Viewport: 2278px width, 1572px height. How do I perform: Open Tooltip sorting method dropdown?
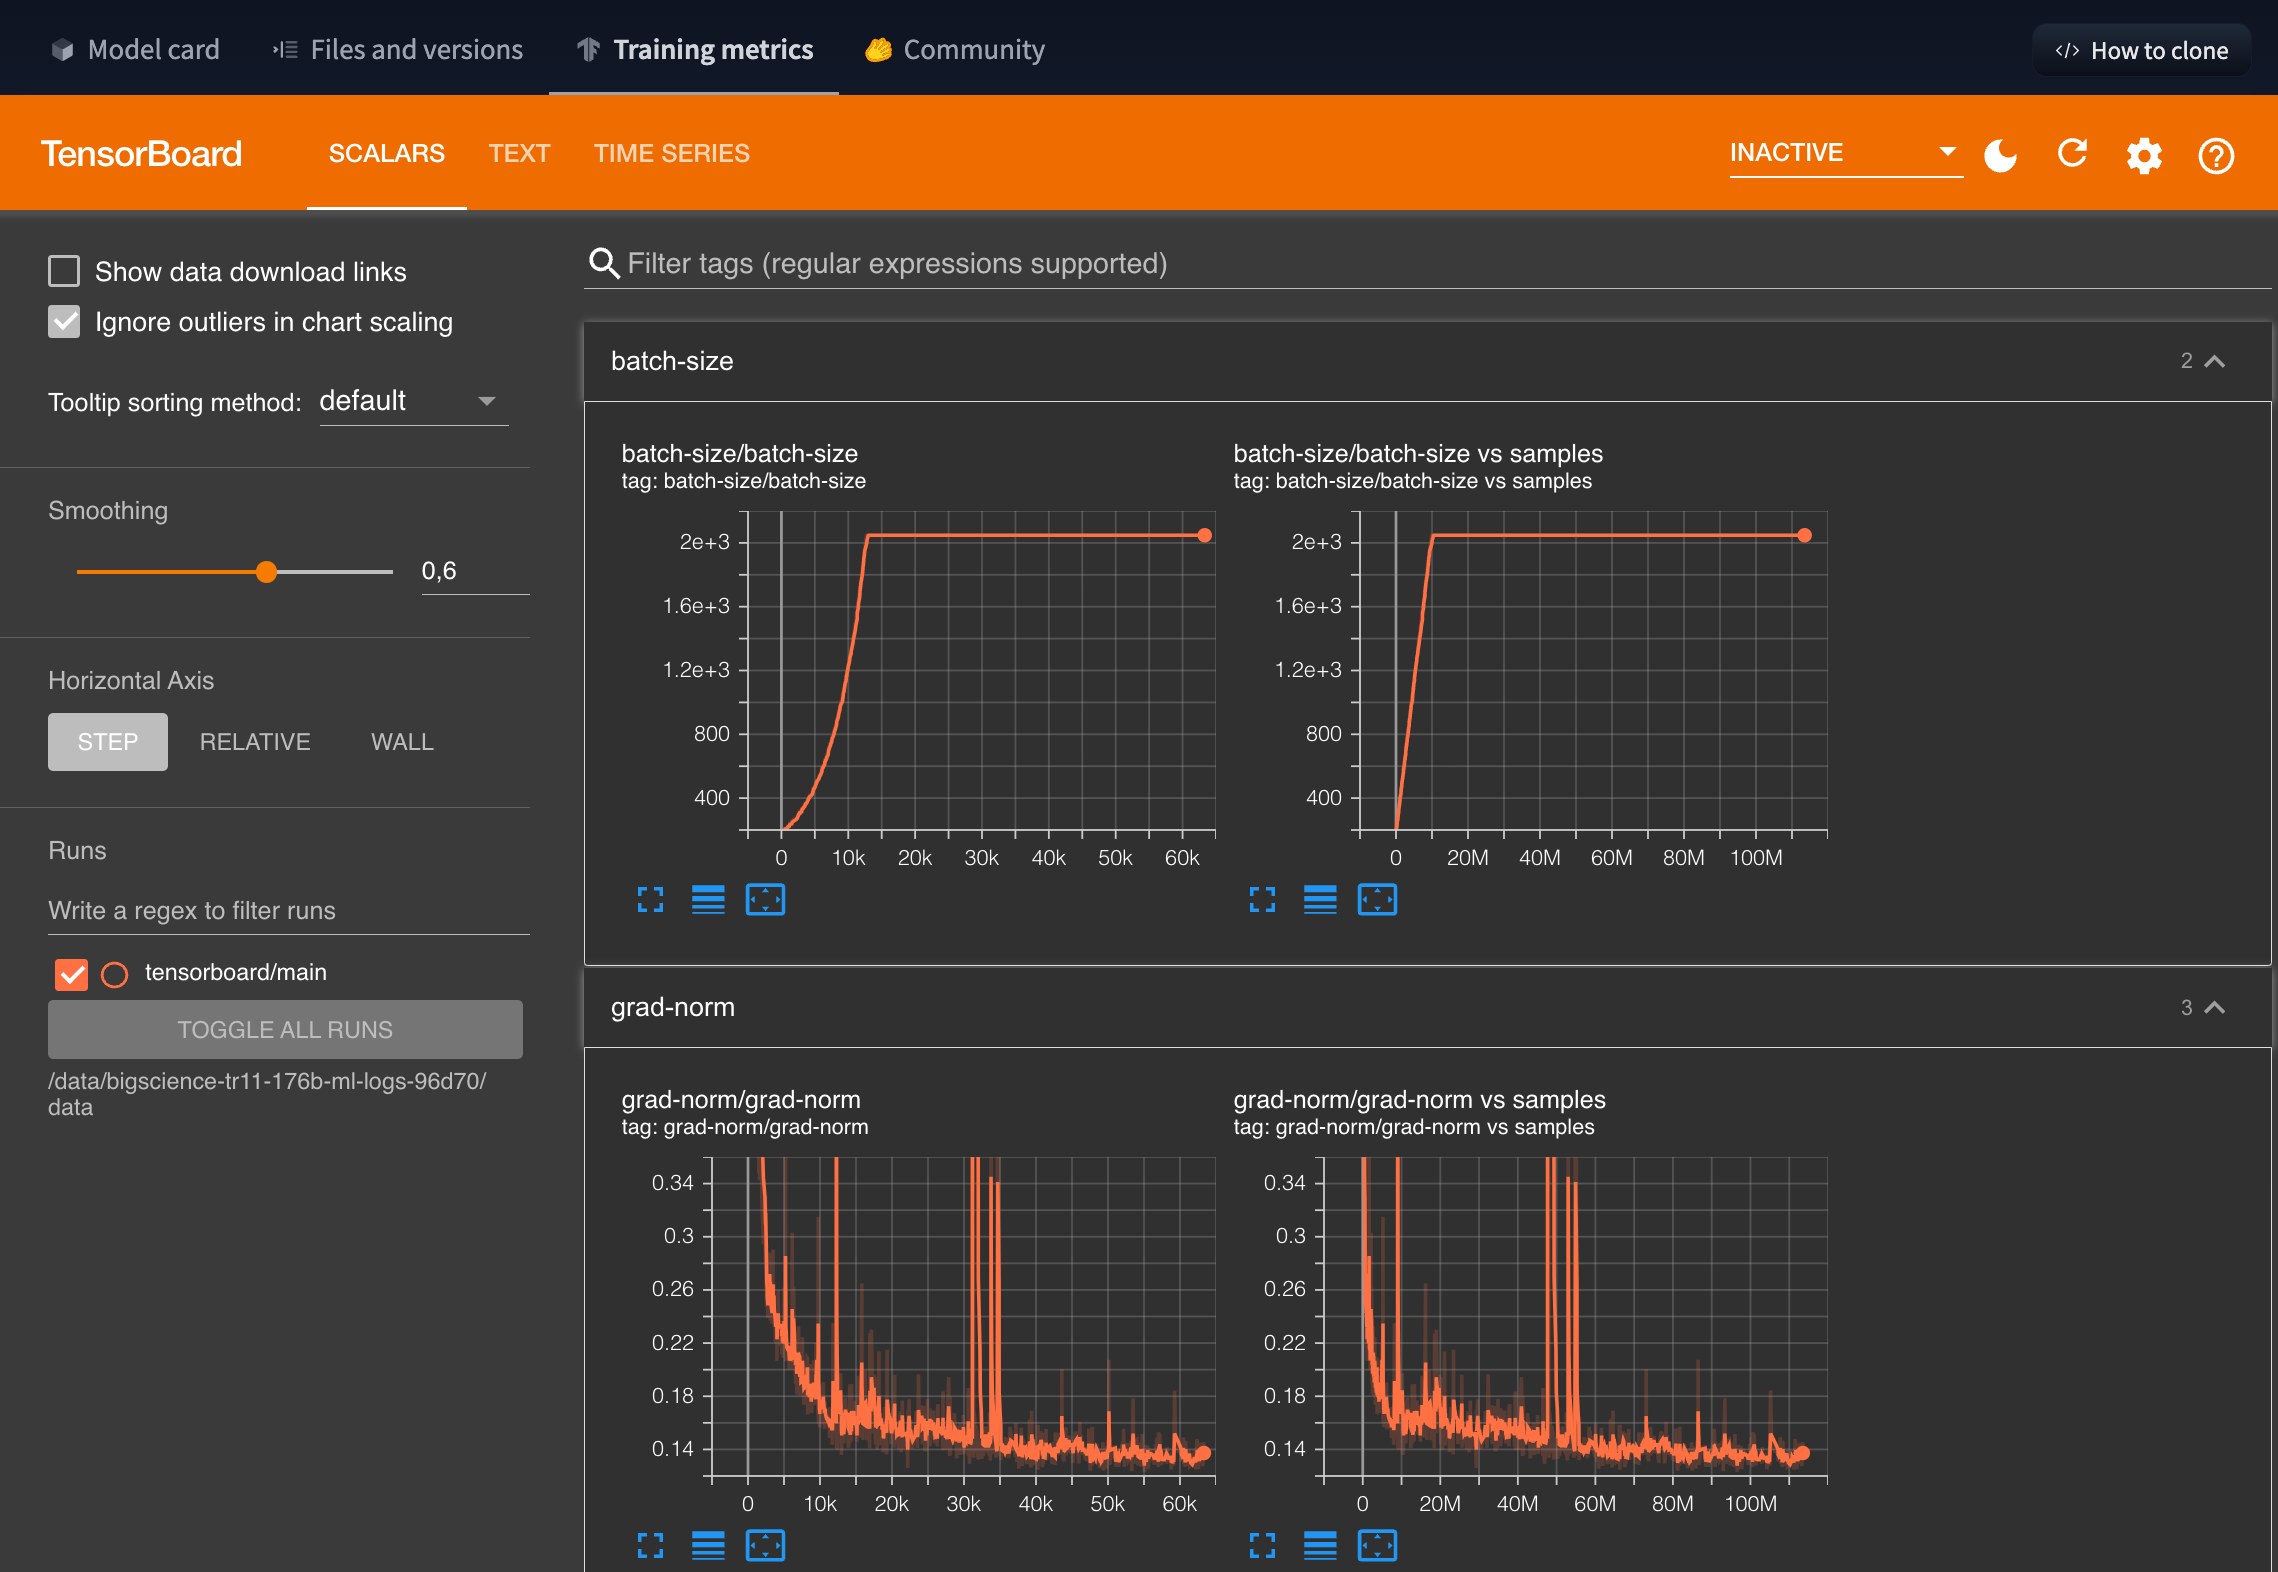pos(413,401)
